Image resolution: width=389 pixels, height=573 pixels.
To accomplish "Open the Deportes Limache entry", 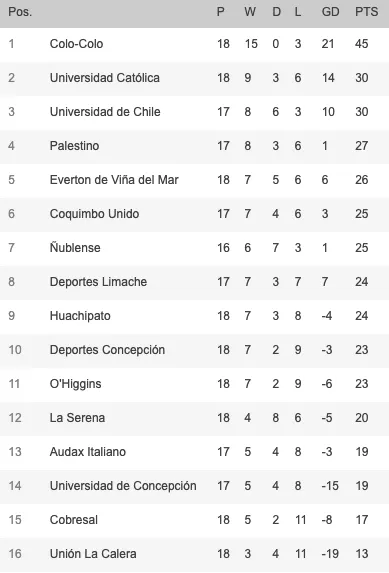I will coord(98,282).
